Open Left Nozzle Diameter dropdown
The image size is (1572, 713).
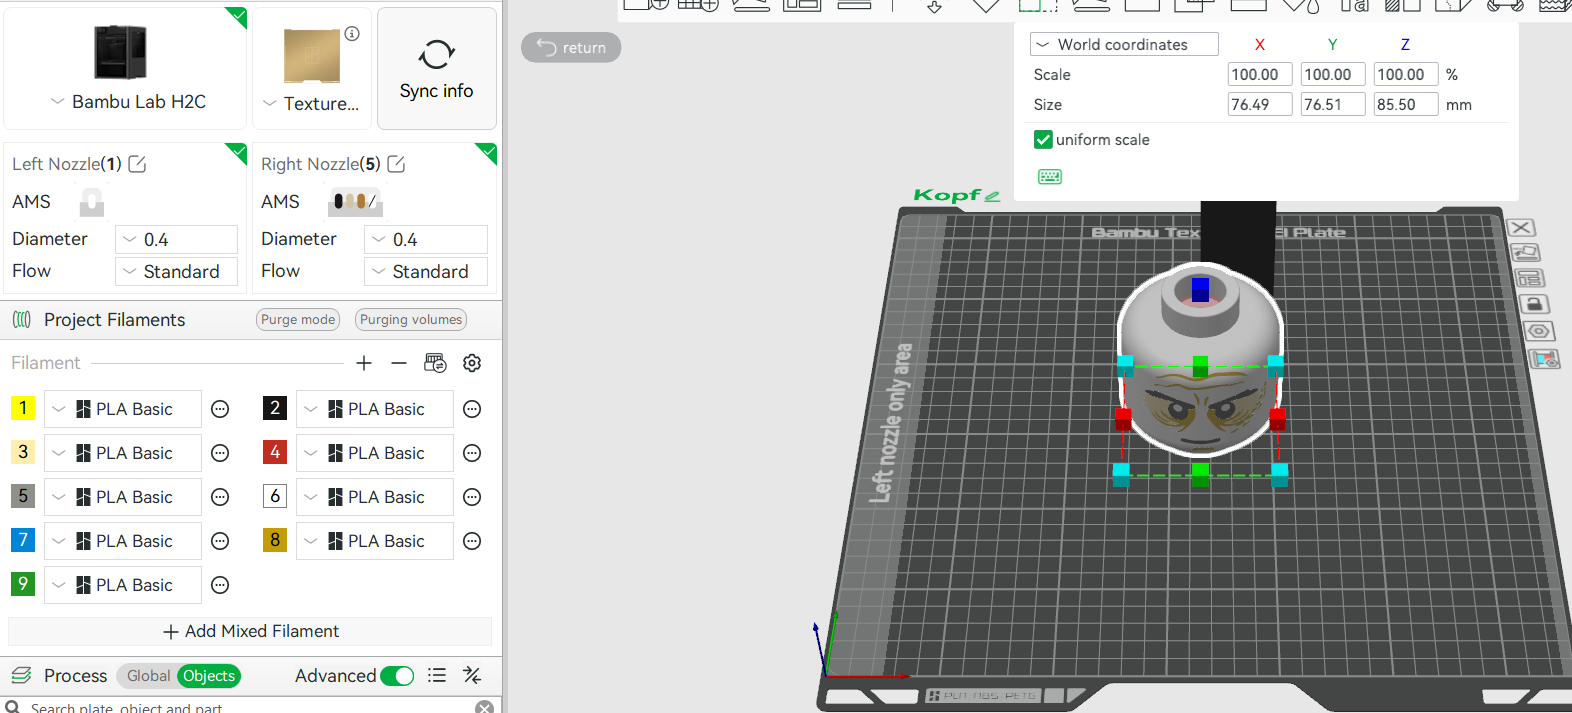pyautogui.click(x=177, y=240)
